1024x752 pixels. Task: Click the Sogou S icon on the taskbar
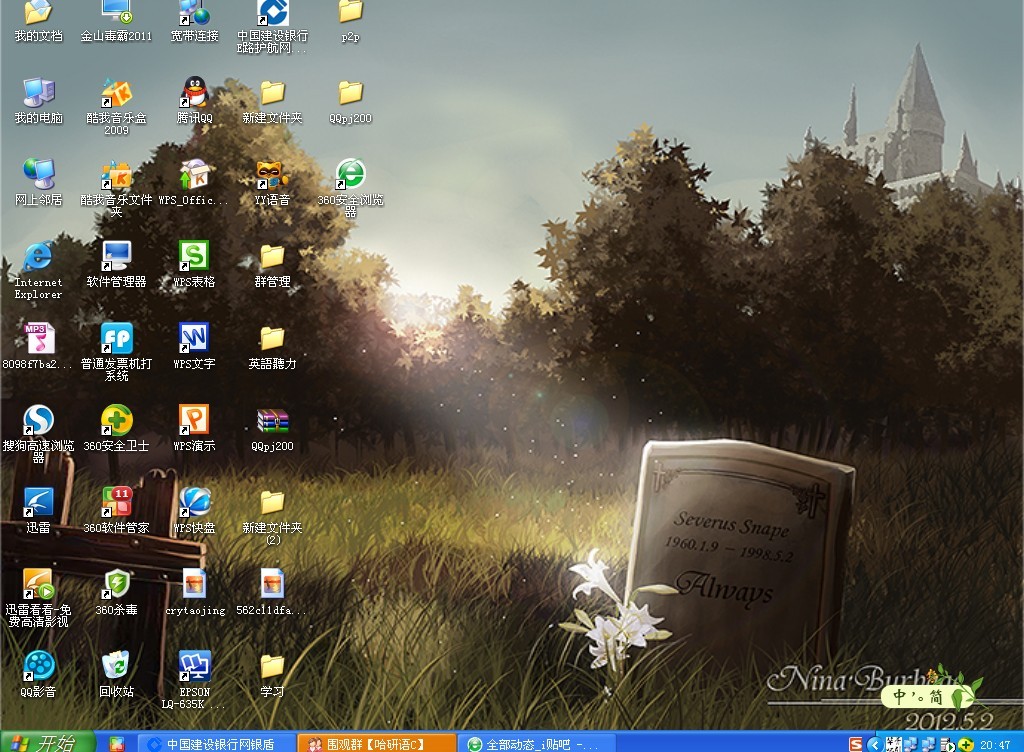856,744
